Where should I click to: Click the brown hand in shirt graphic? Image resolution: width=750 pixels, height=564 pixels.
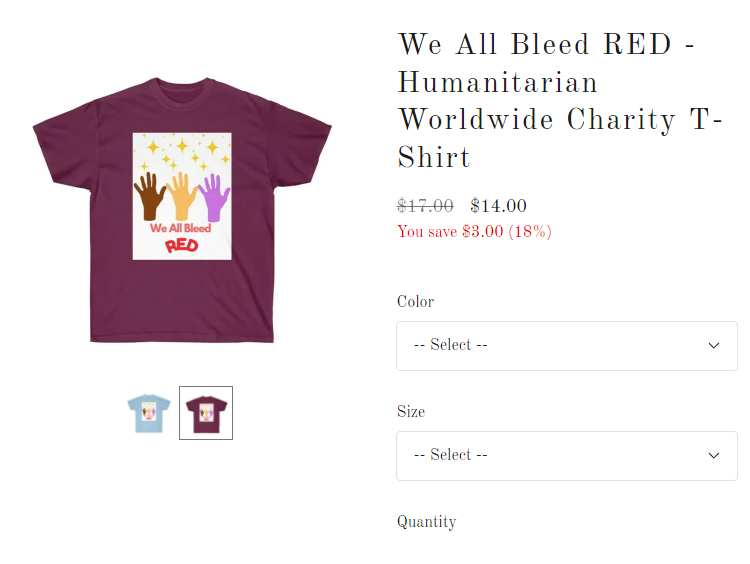click(x=150, y=196)
